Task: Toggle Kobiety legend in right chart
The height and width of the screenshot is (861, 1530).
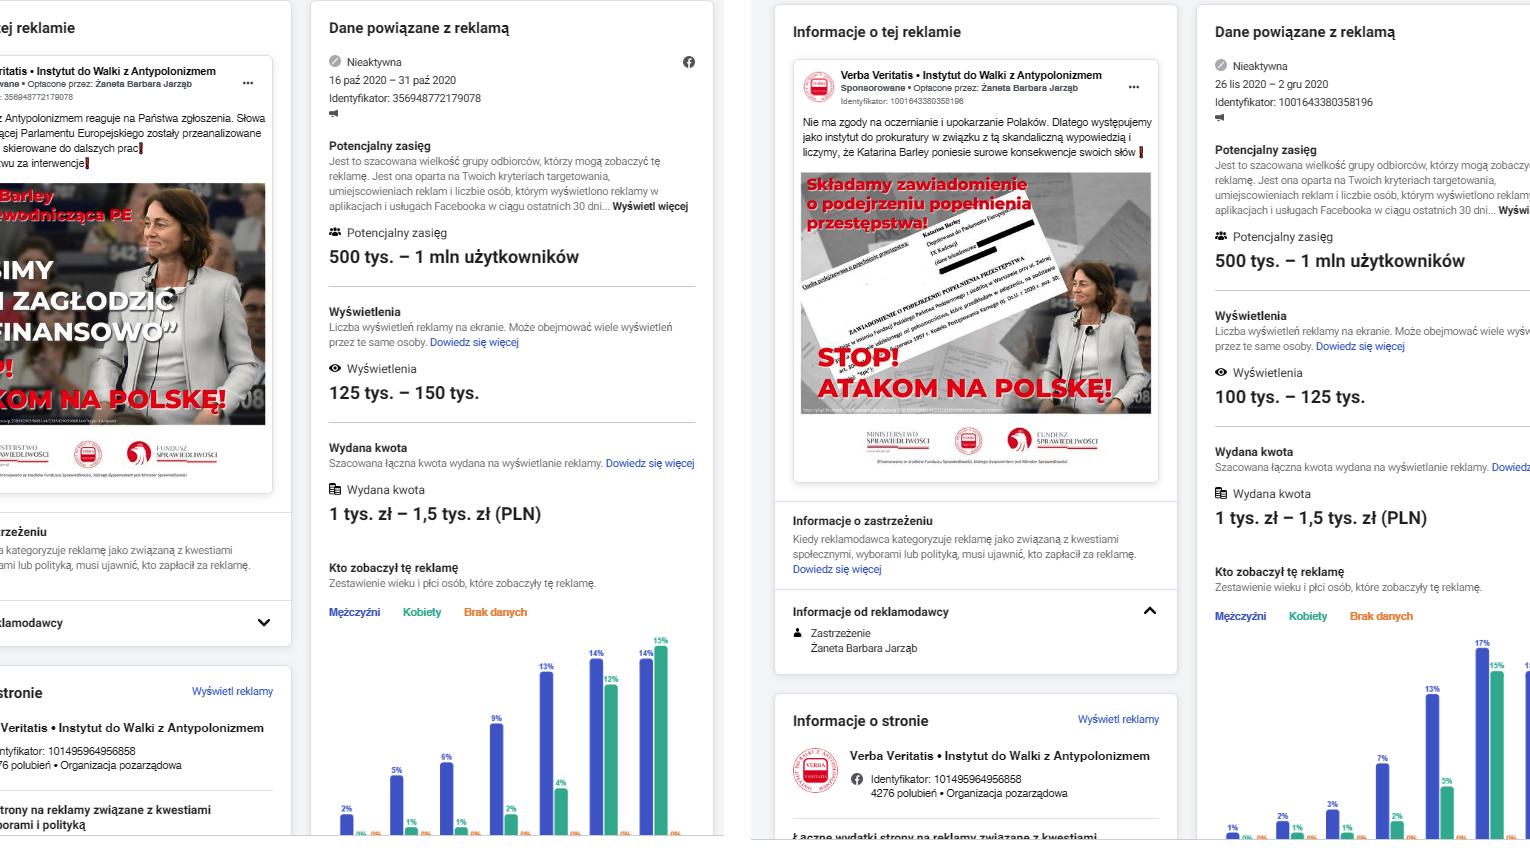Action: pos(1308,616)
